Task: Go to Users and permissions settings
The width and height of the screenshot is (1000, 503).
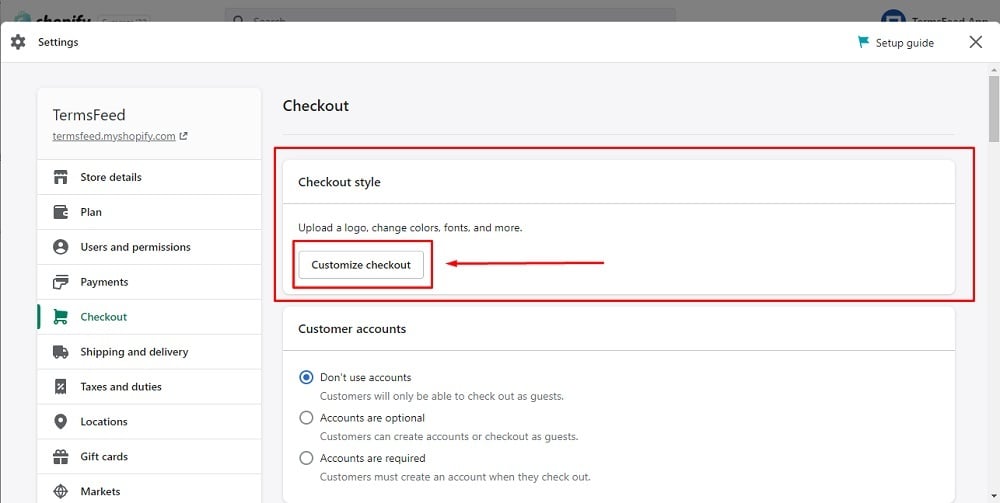Action: 149,247
